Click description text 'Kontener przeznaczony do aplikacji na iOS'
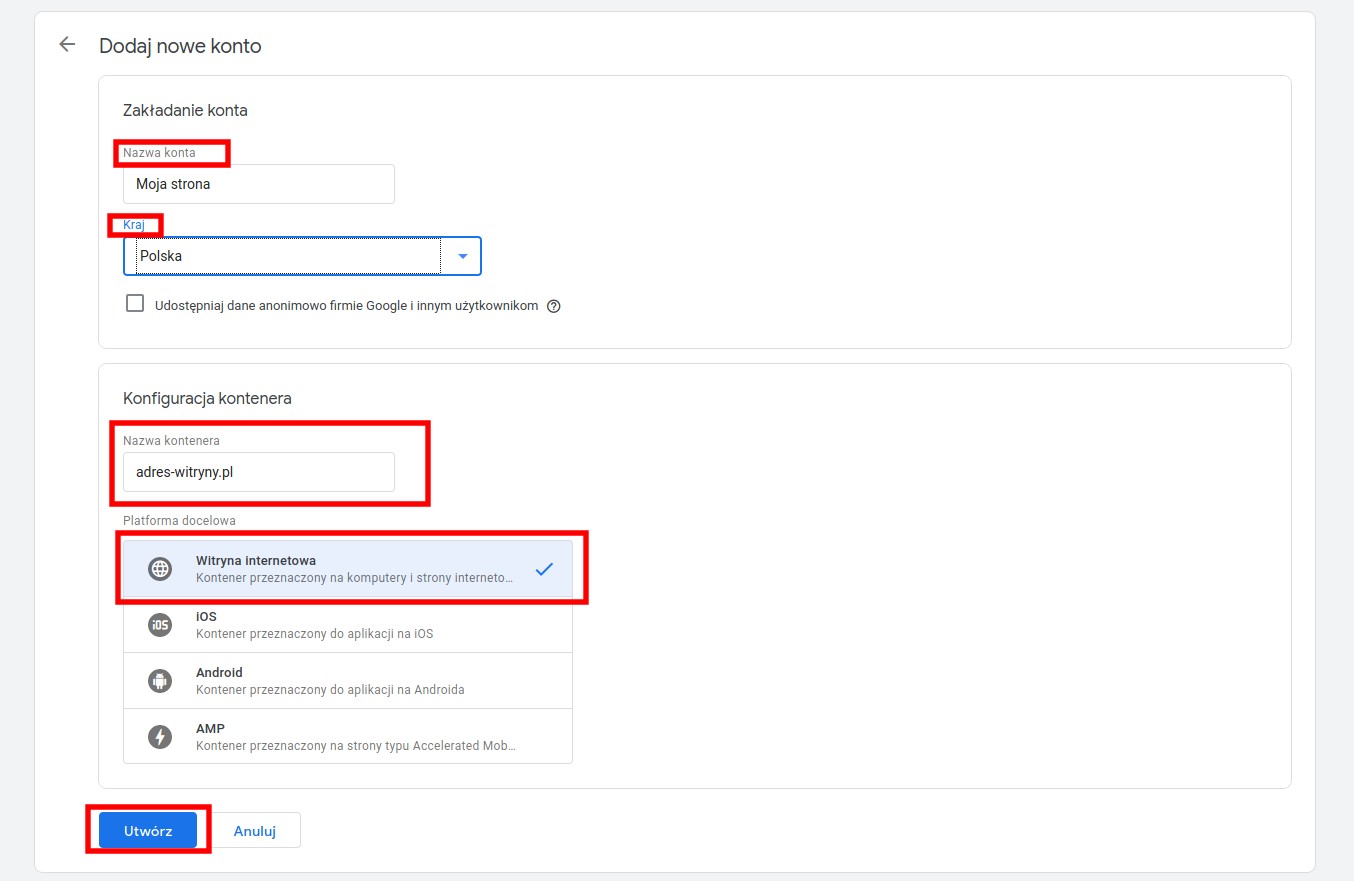Image resolution: width=1354 pixels, height=881 pixels. click(314, 634)
